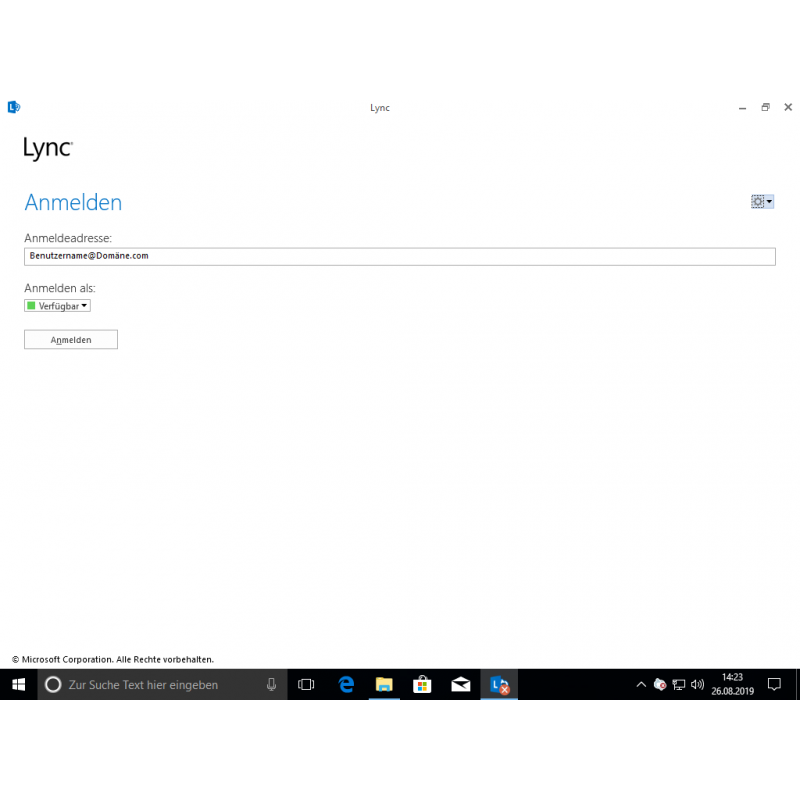
Task: Open the Verfügbar status dropdown
Action: [x=57, y=306]
